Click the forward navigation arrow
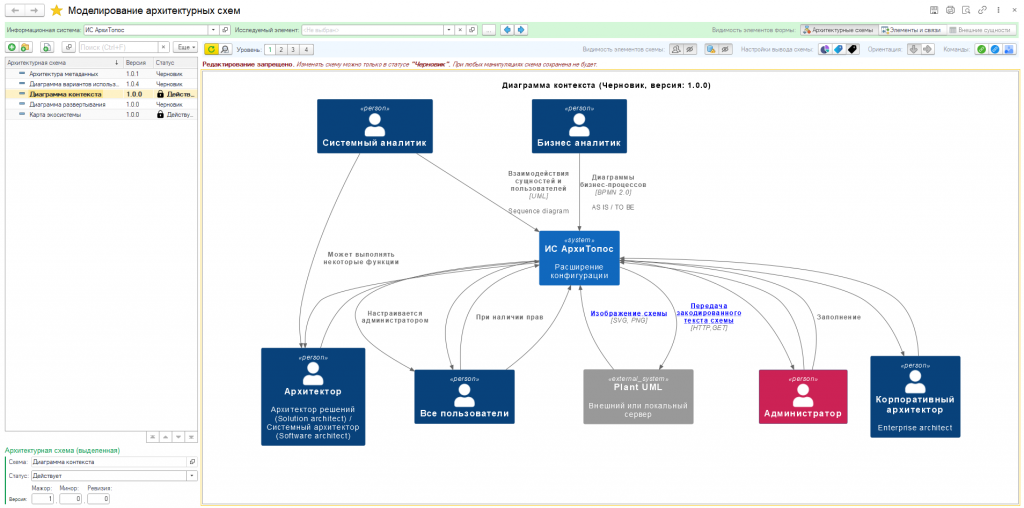This screenshot has width=1024, height=508. (x=35, y=10)
